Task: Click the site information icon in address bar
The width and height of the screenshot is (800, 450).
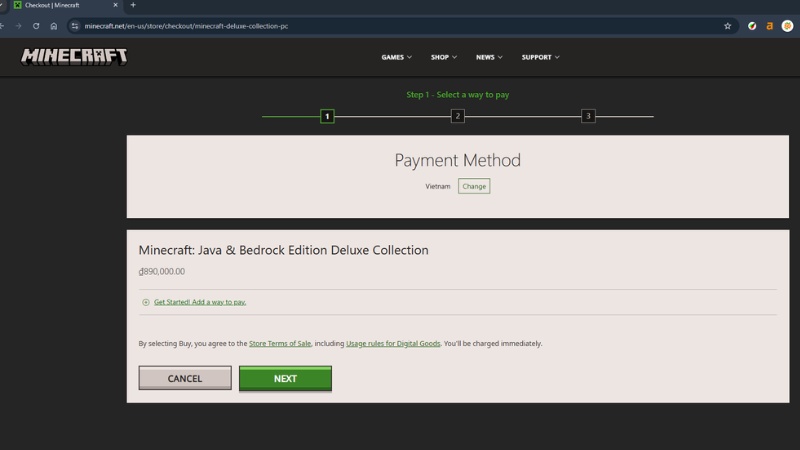Action: [x=74, y=26]
